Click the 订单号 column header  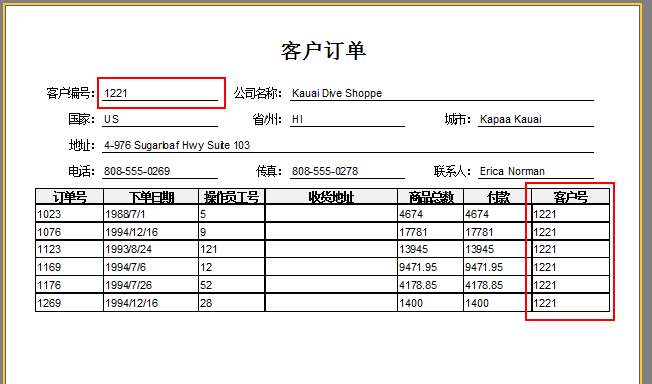69,196
